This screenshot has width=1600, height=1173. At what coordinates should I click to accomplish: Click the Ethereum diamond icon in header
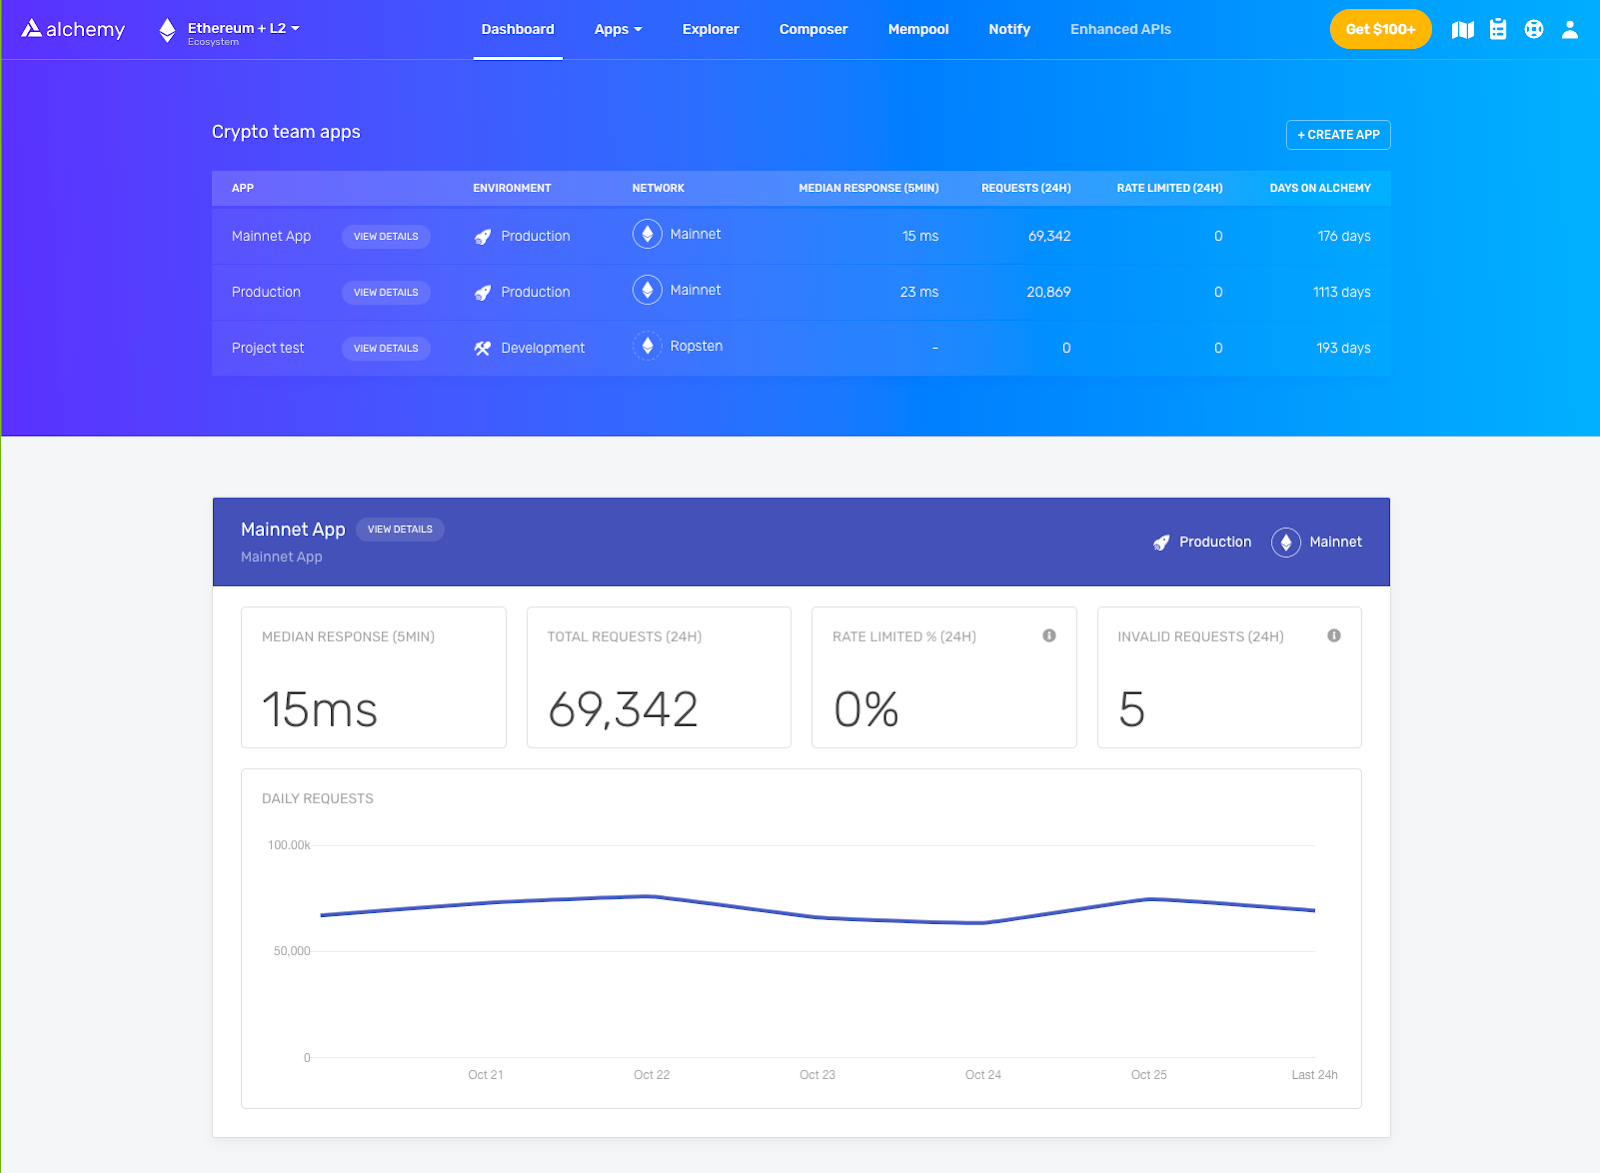[x=167, y=31]
